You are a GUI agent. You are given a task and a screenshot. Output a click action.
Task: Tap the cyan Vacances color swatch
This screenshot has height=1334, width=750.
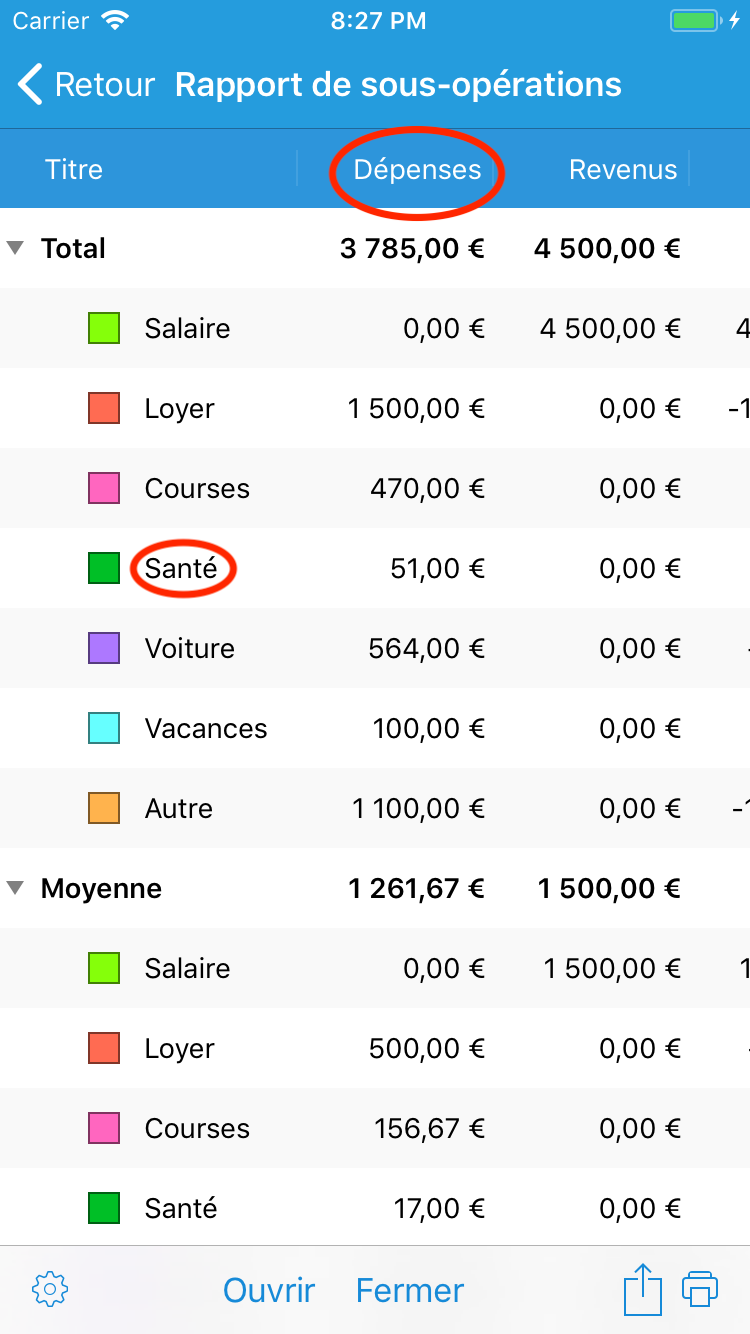(104, 728)
